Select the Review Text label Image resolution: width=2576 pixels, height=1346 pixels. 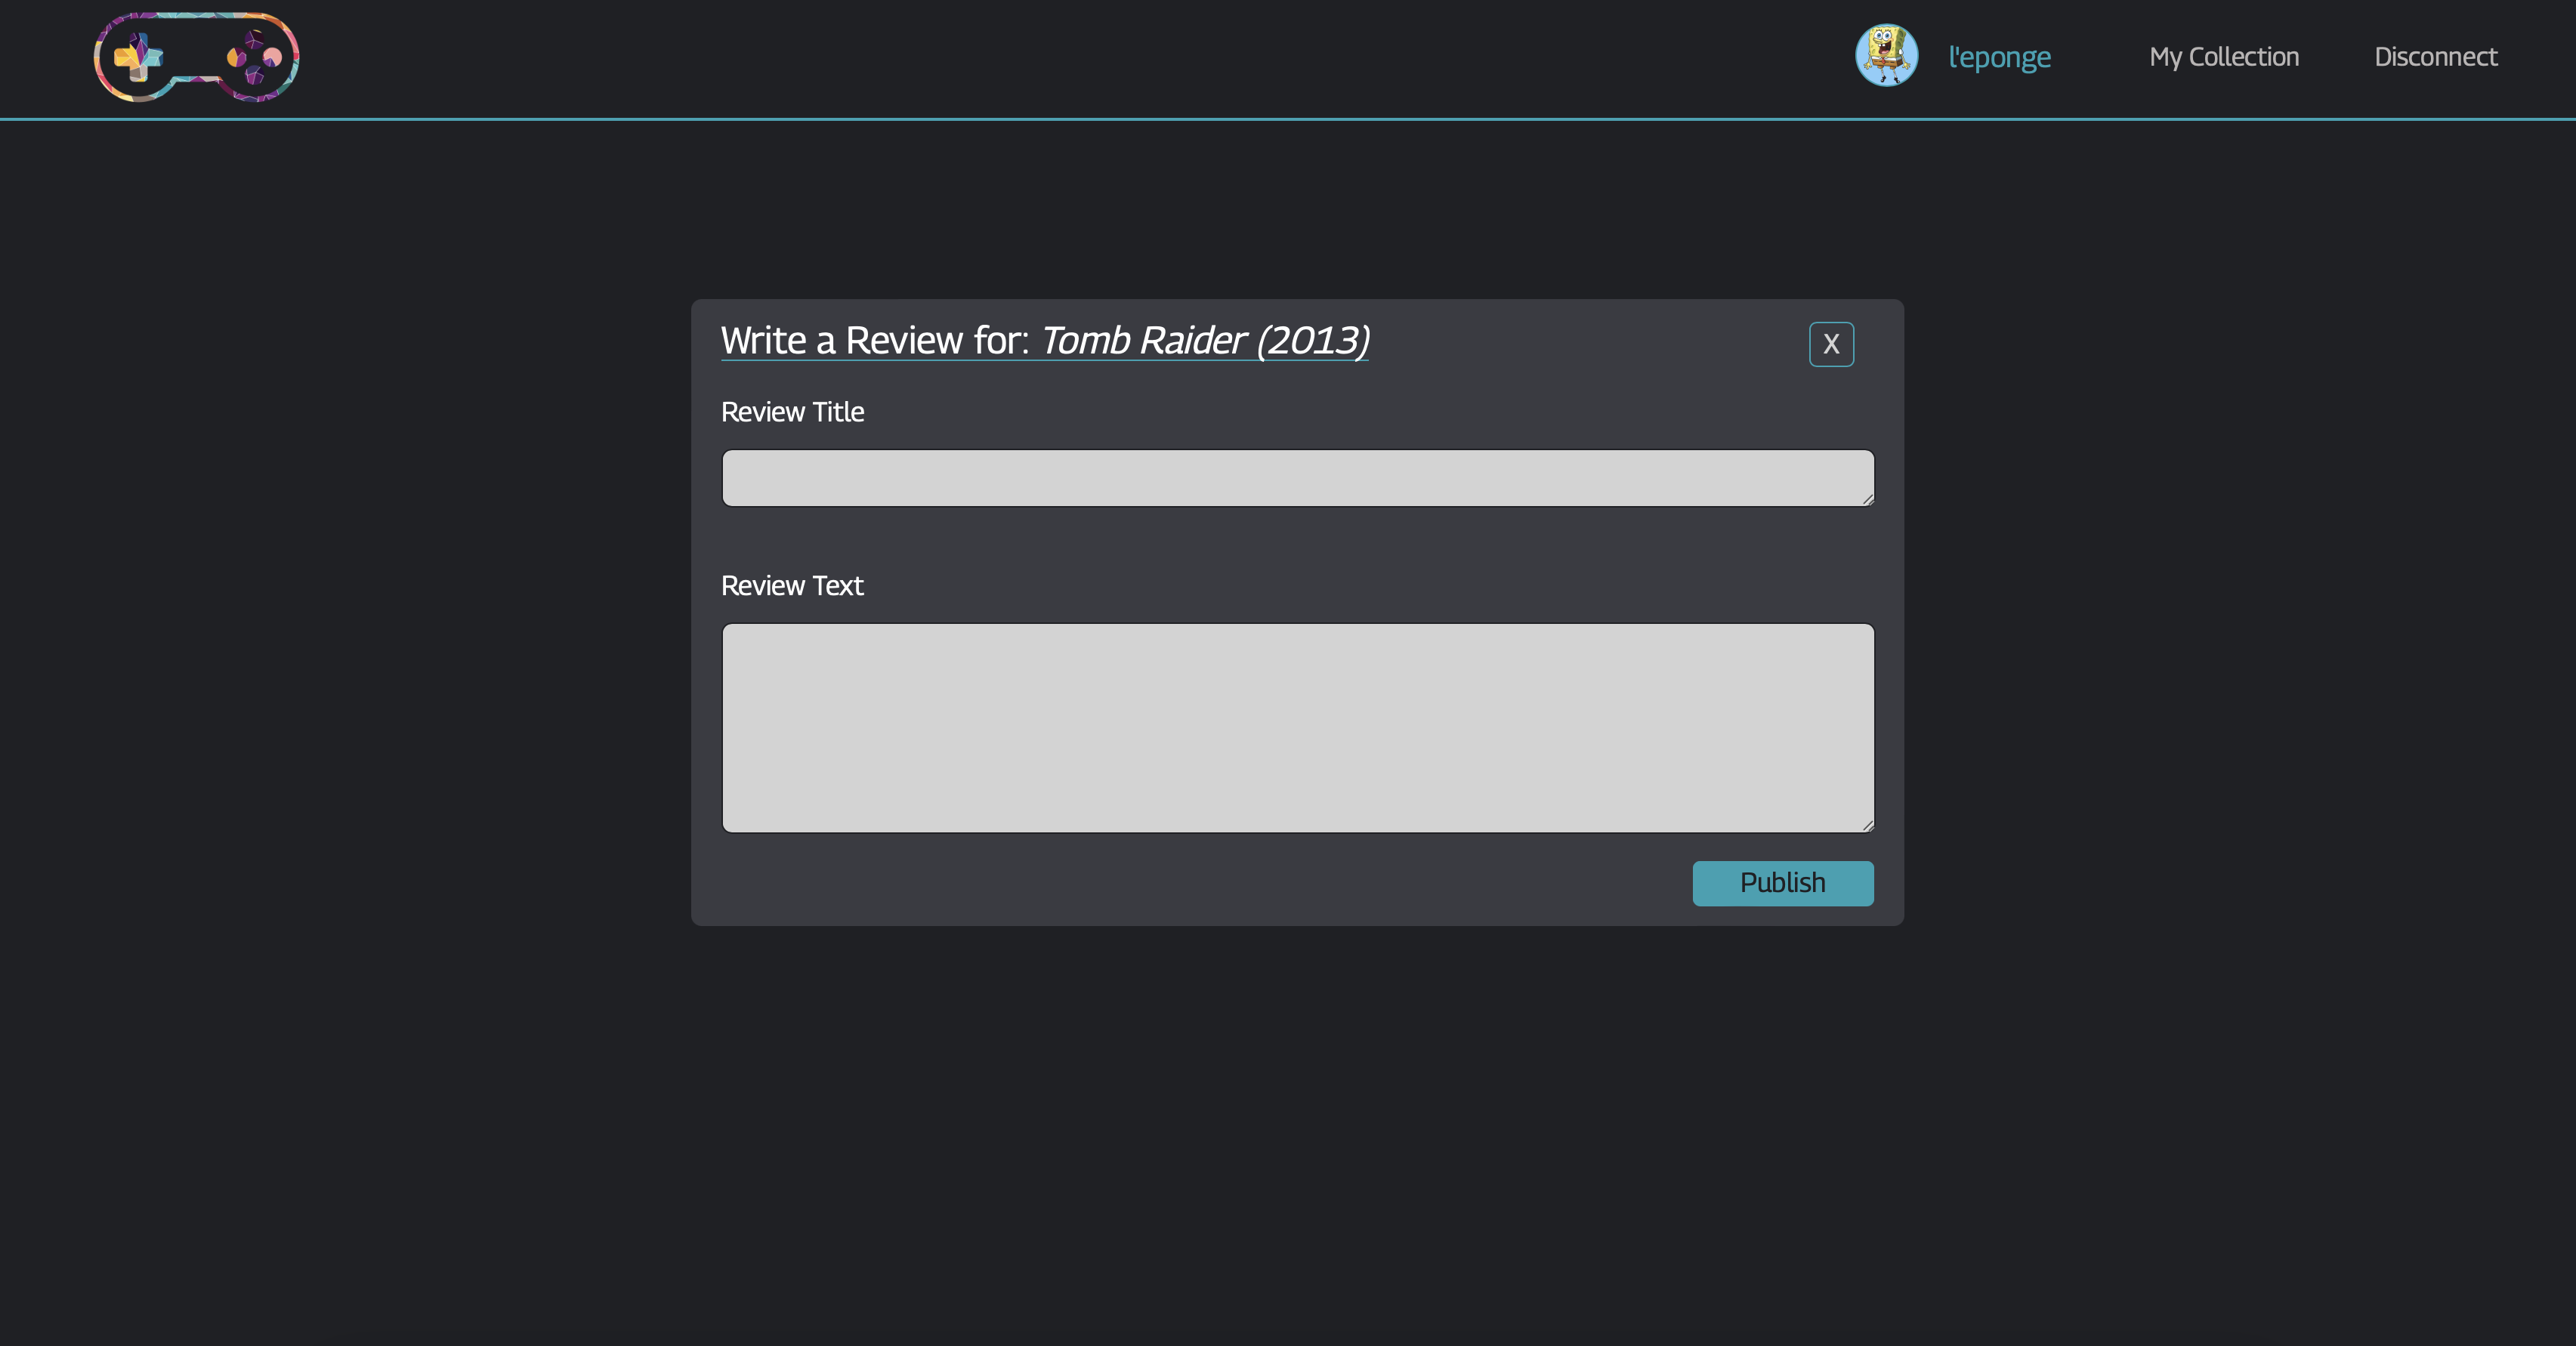point(792,585)
